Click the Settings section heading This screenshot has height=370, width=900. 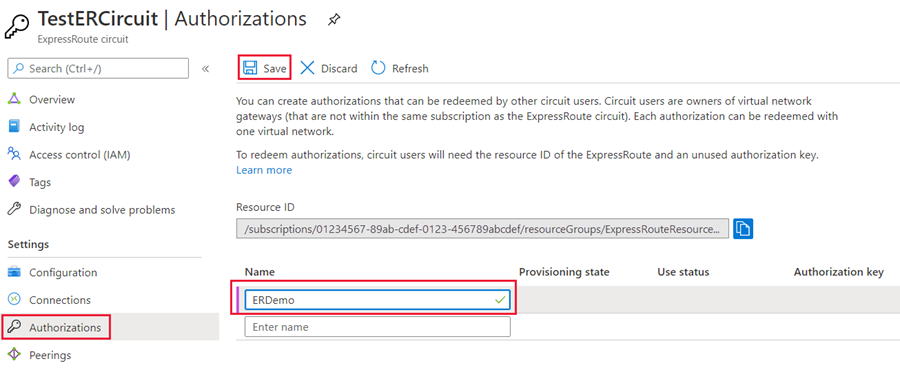pyautogui.click(x=28, y=244)
